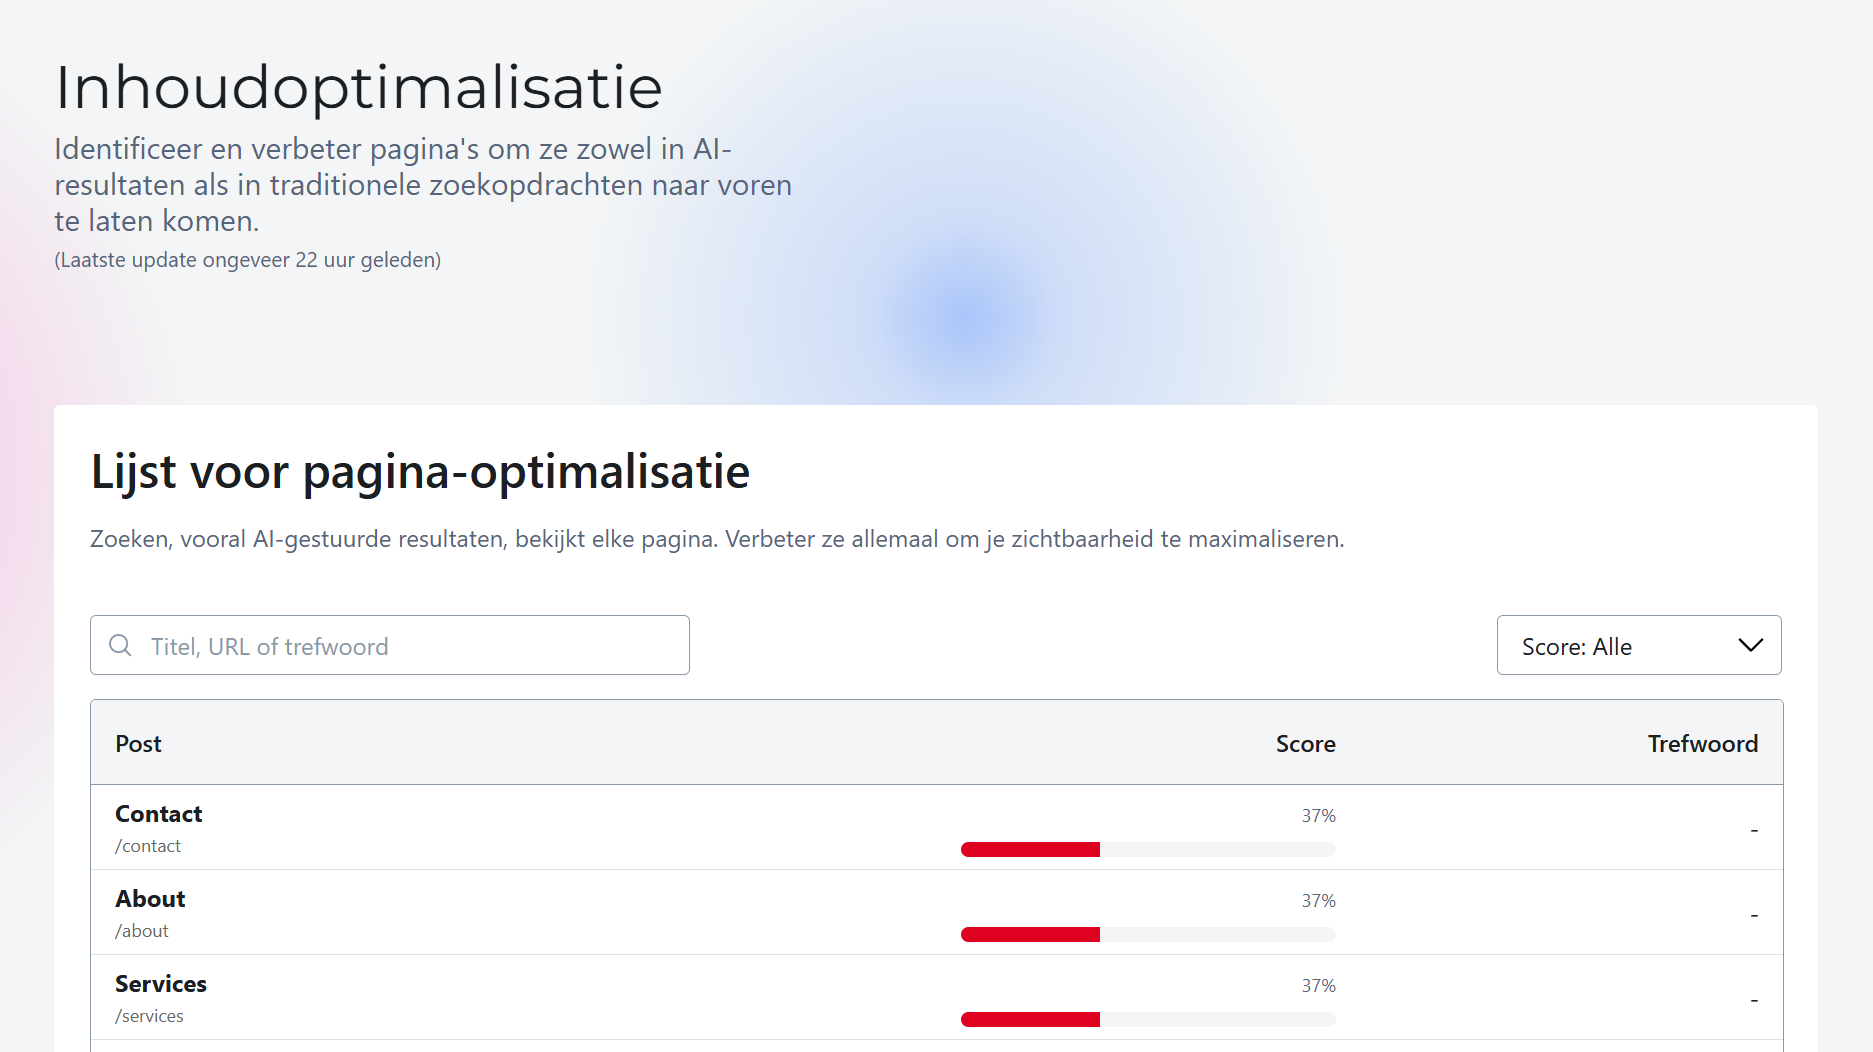Sort by the Trefwoord column header
This screenshot has width=1873, height=1052.
[1703, 743]
